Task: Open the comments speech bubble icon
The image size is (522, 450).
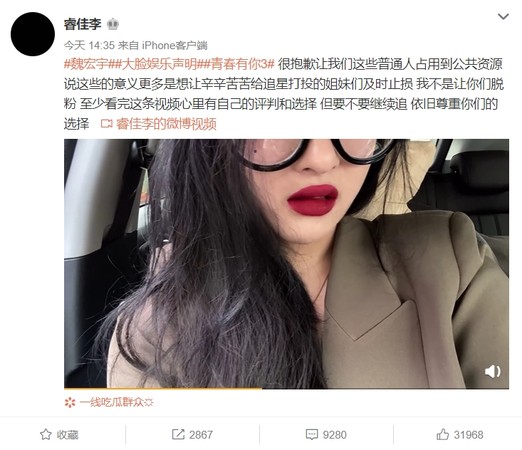Action: tap(312, 434)
